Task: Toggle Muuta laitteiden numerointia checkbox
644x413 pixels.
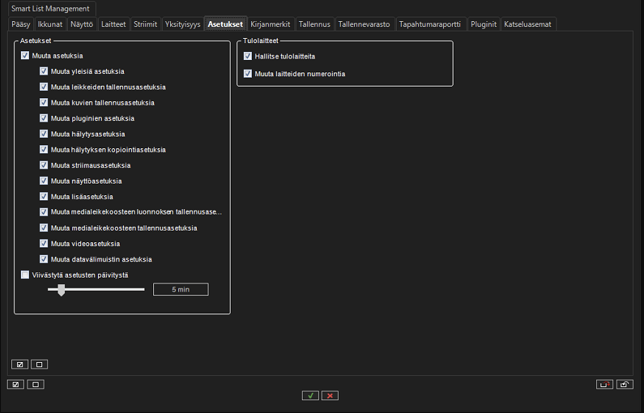Action: (248, 73)
